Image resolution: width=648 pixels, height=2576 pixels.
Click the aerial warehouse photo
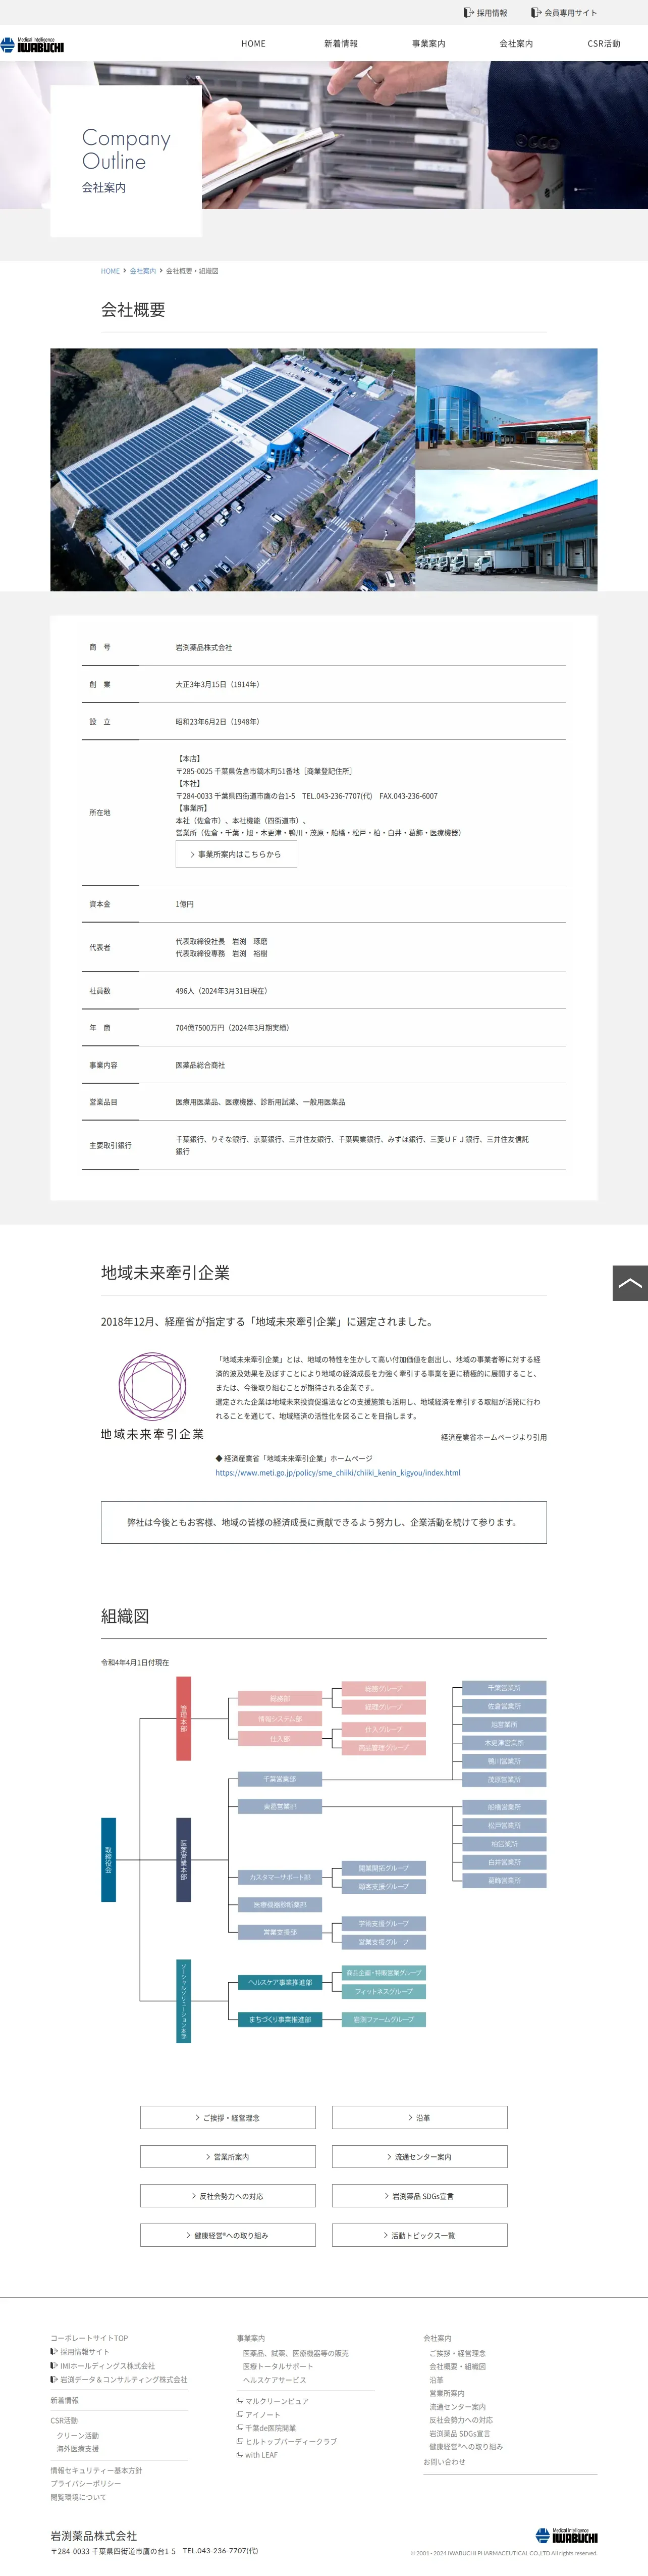click(x=233, y=469)
